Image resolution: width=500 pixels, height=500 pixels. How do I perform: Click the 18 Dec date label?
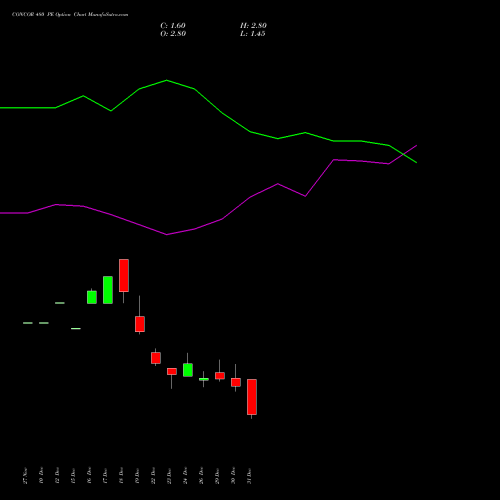(121, 476)
